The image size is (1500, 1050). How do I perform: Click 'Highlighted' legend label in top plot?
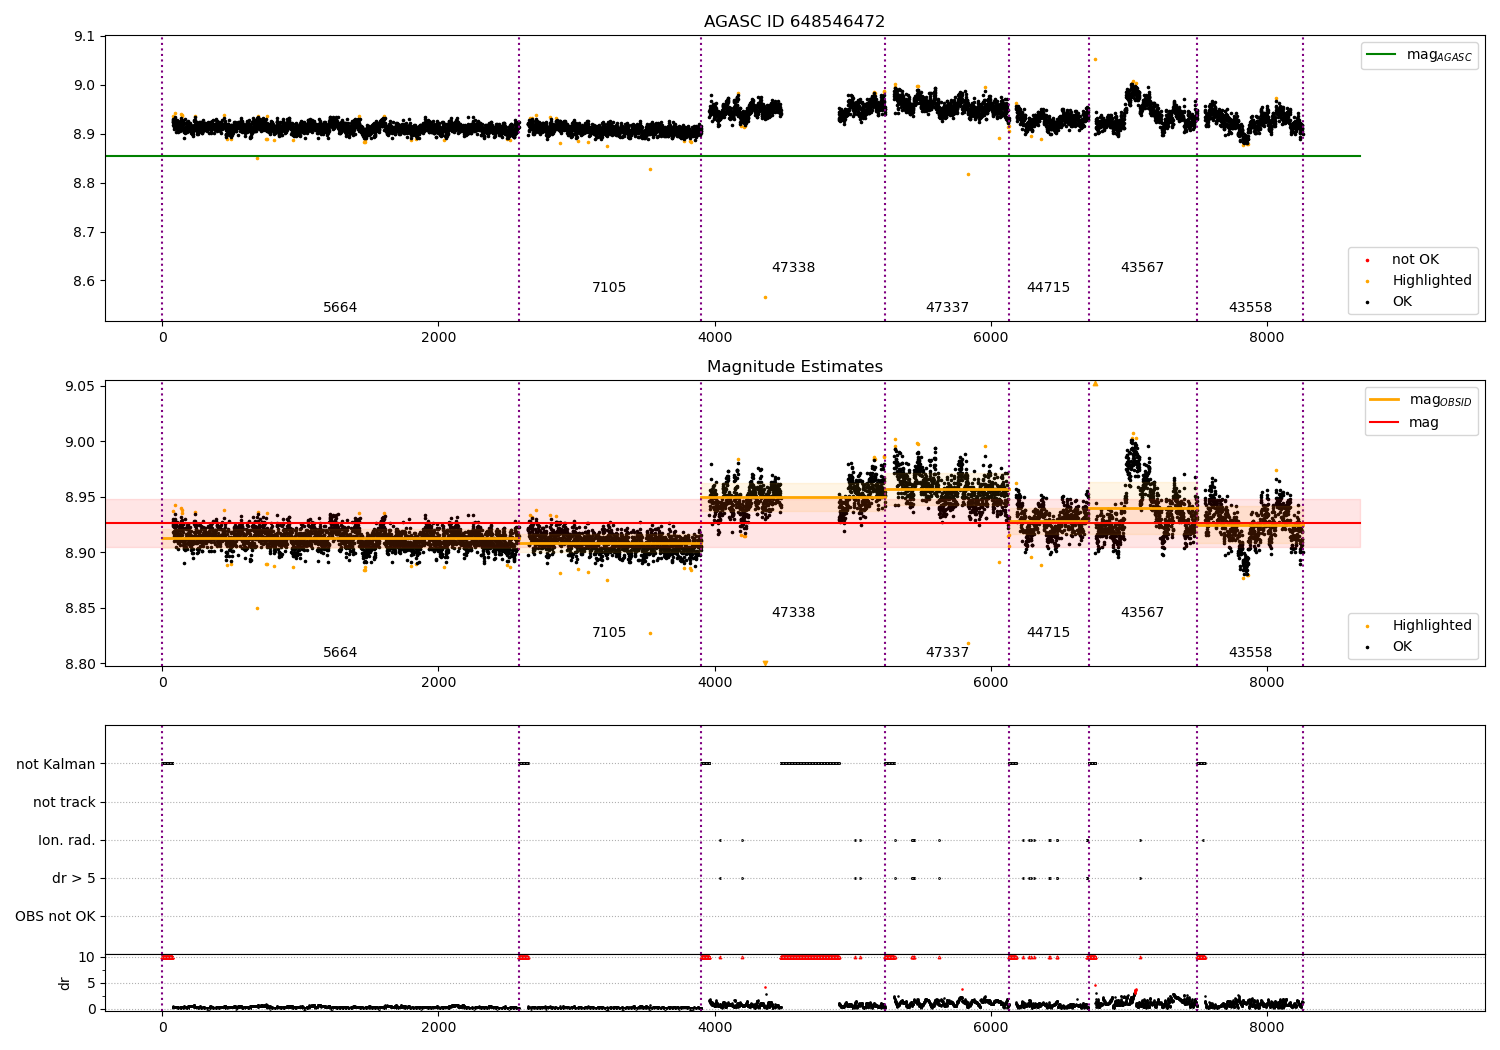coord(1432,280)
